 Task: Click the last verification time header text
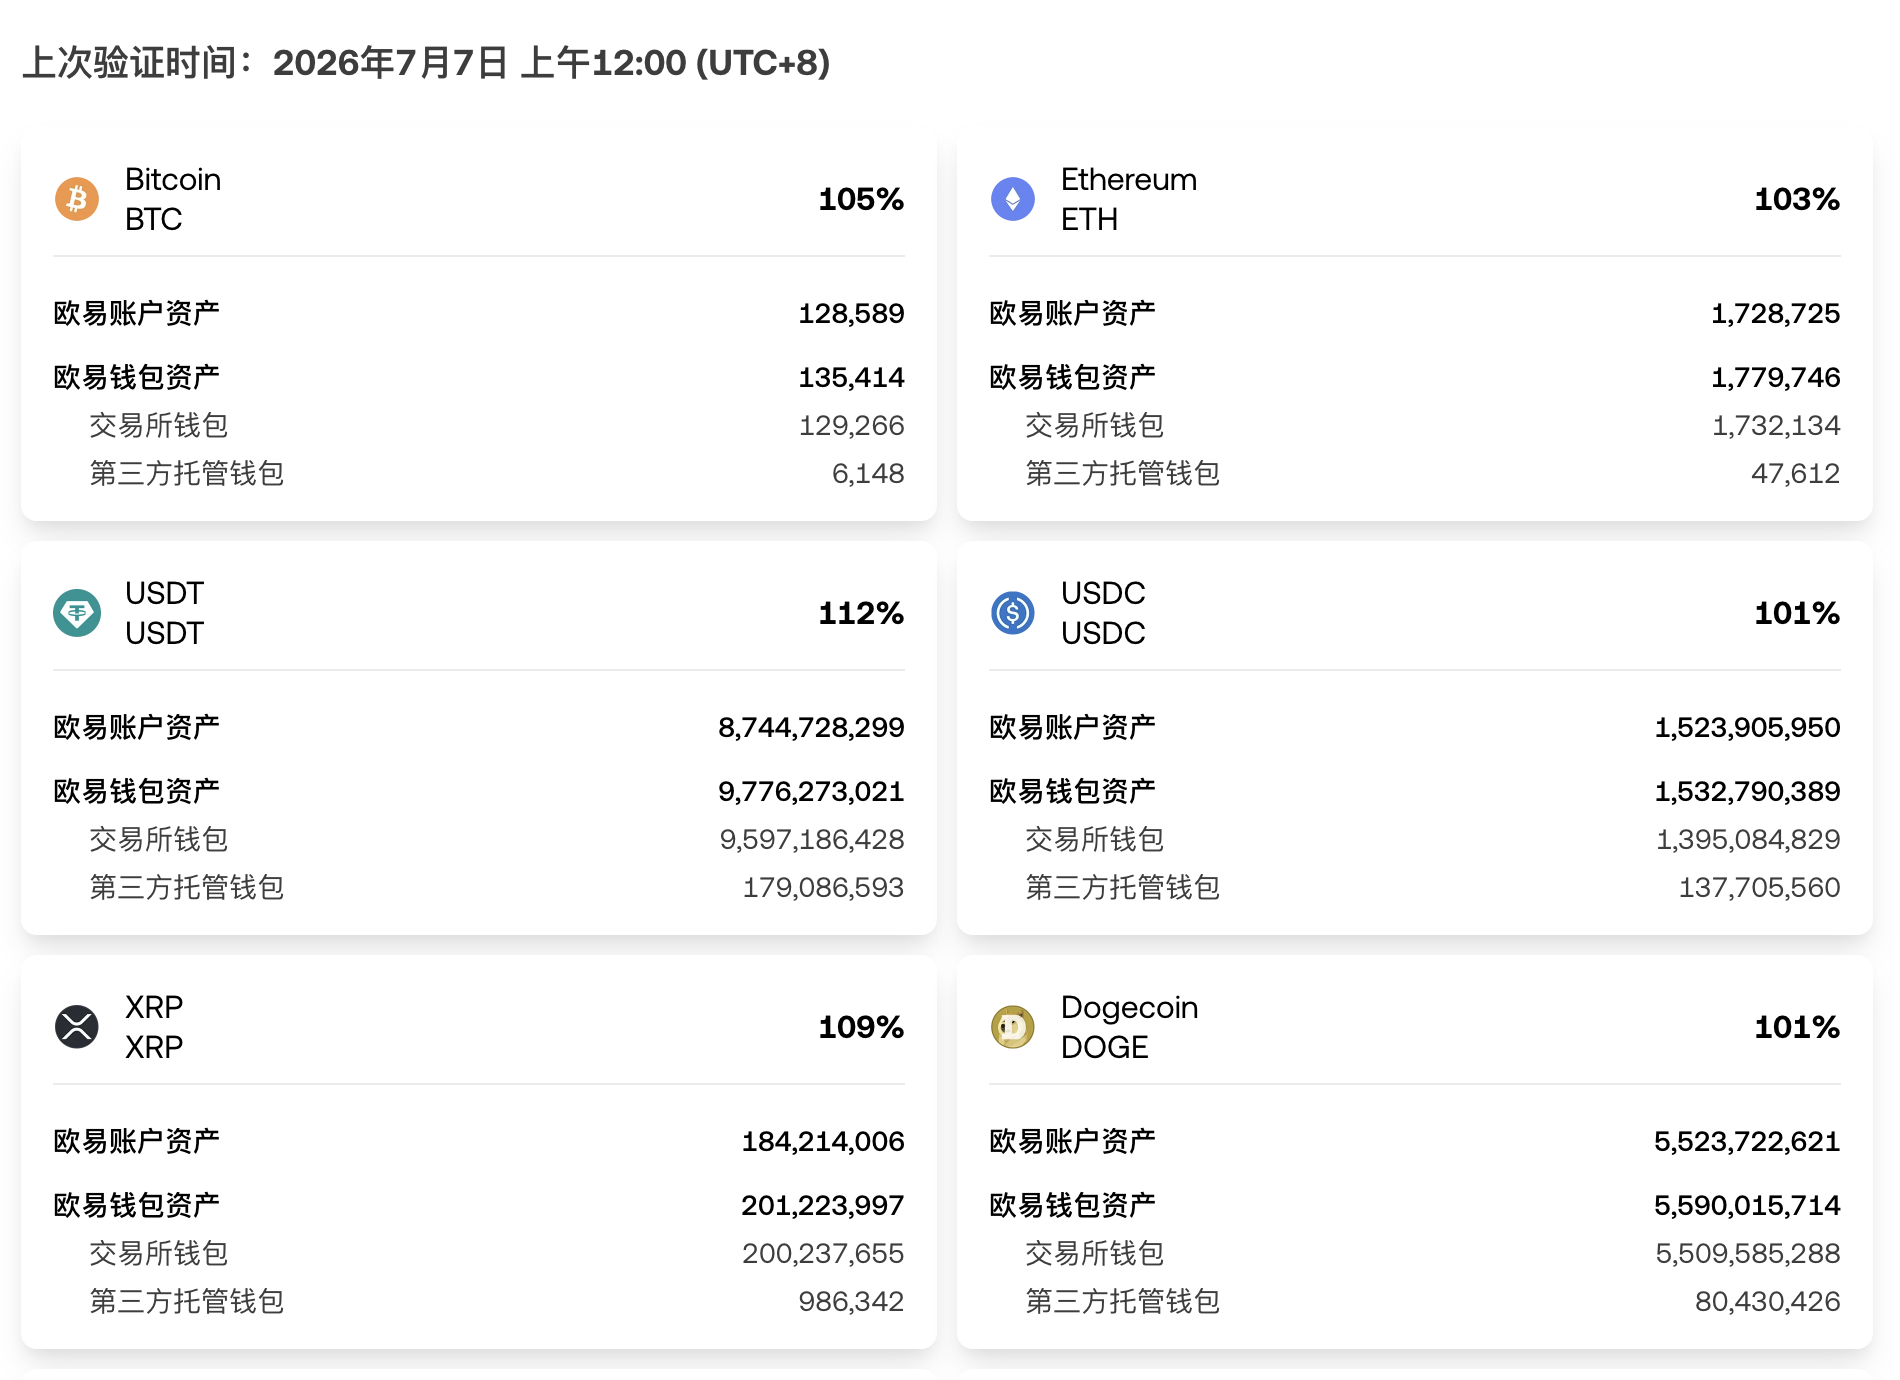coord(426,63)
